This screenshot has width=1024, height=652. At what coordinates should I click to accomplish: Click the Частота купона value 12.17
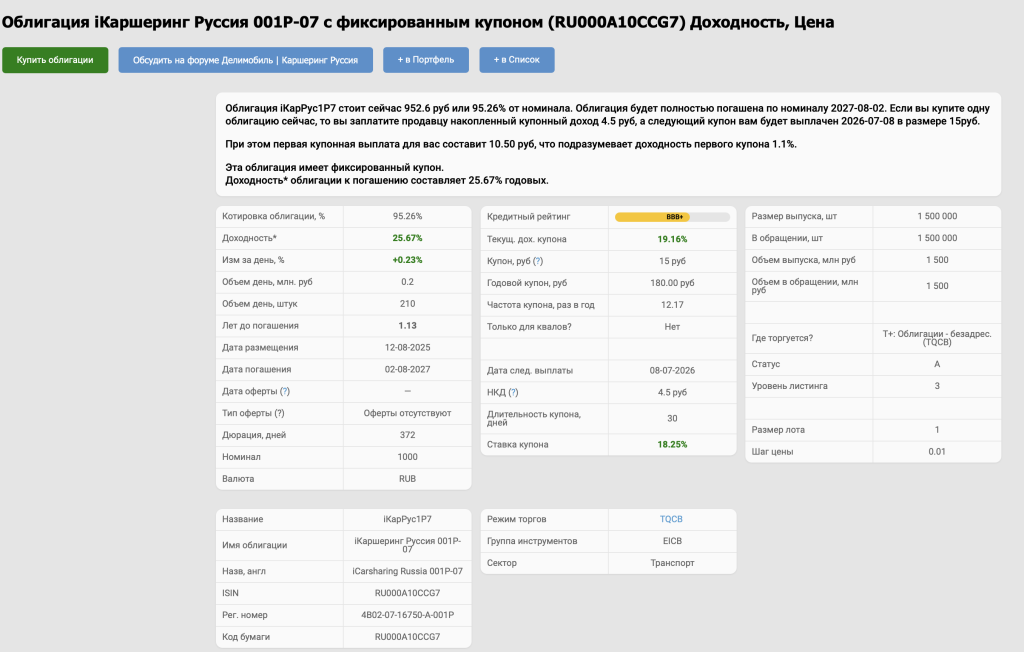pyautogui.click(x=672, y=305)
